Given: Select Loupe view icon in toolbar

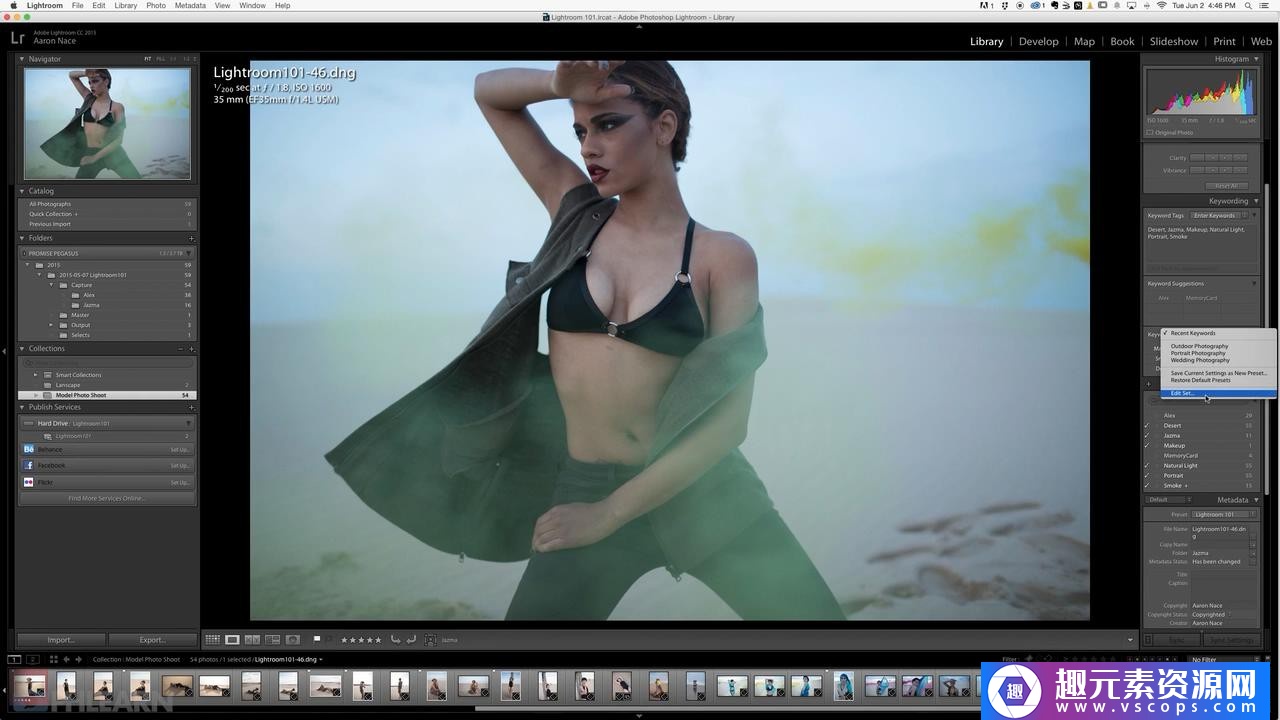Looking at the screenshot, I should [232, 640].
